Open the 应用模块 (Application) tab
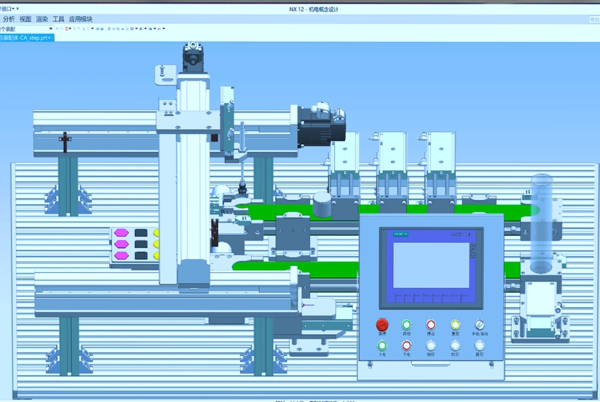Image resolution: width=600 pixels, height=402 pixels. 81,19
